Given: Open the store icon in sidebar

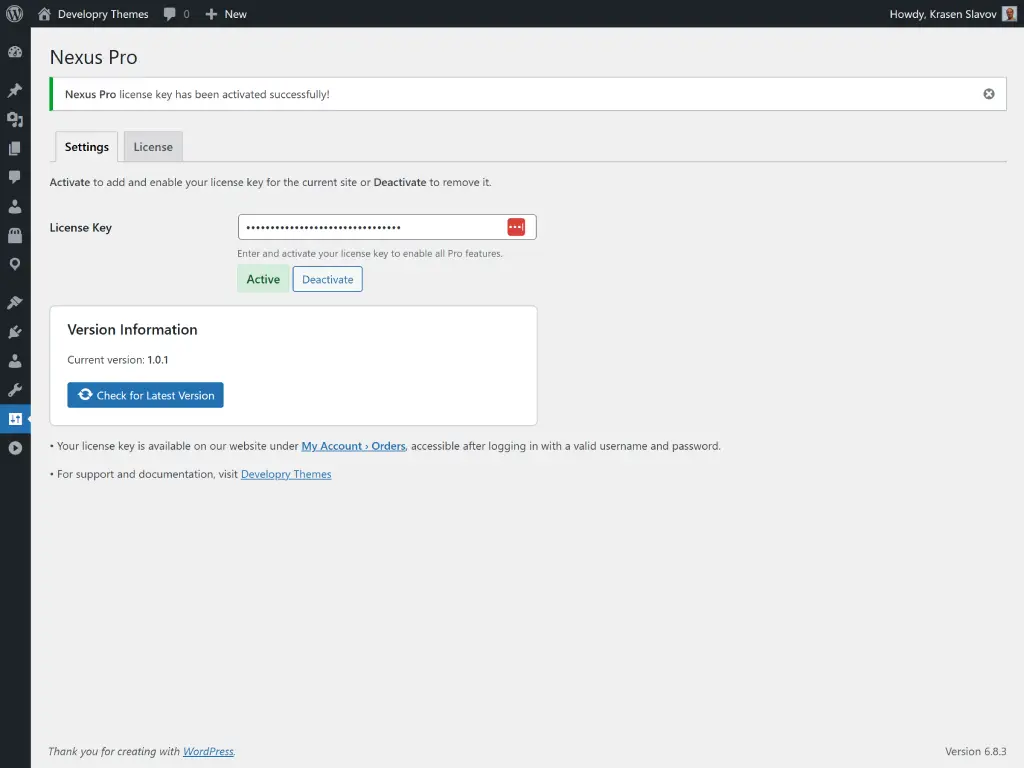Looking at the screenshot, I should [15, 235].
